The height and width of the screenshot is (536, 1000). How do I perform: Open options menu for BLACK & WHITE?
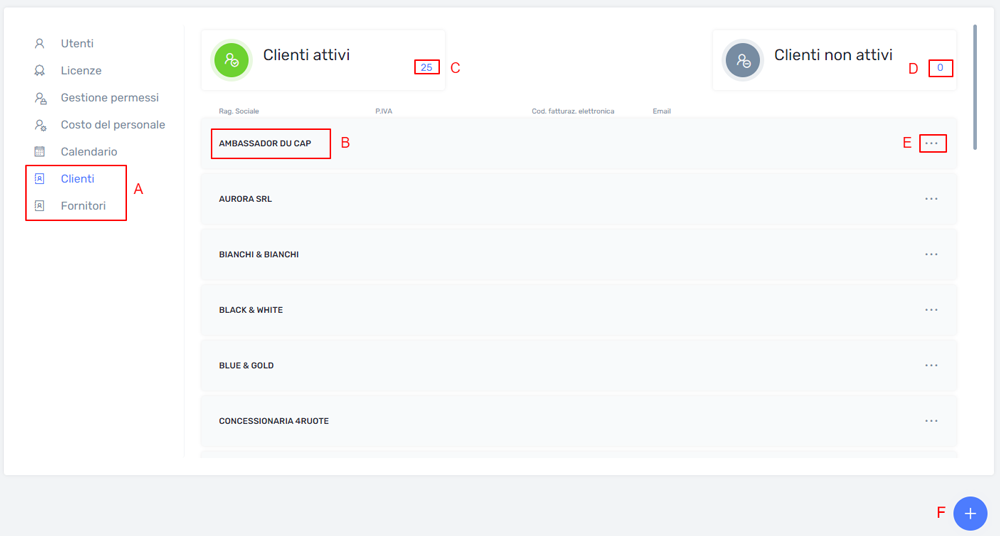(x=931, y=310)
